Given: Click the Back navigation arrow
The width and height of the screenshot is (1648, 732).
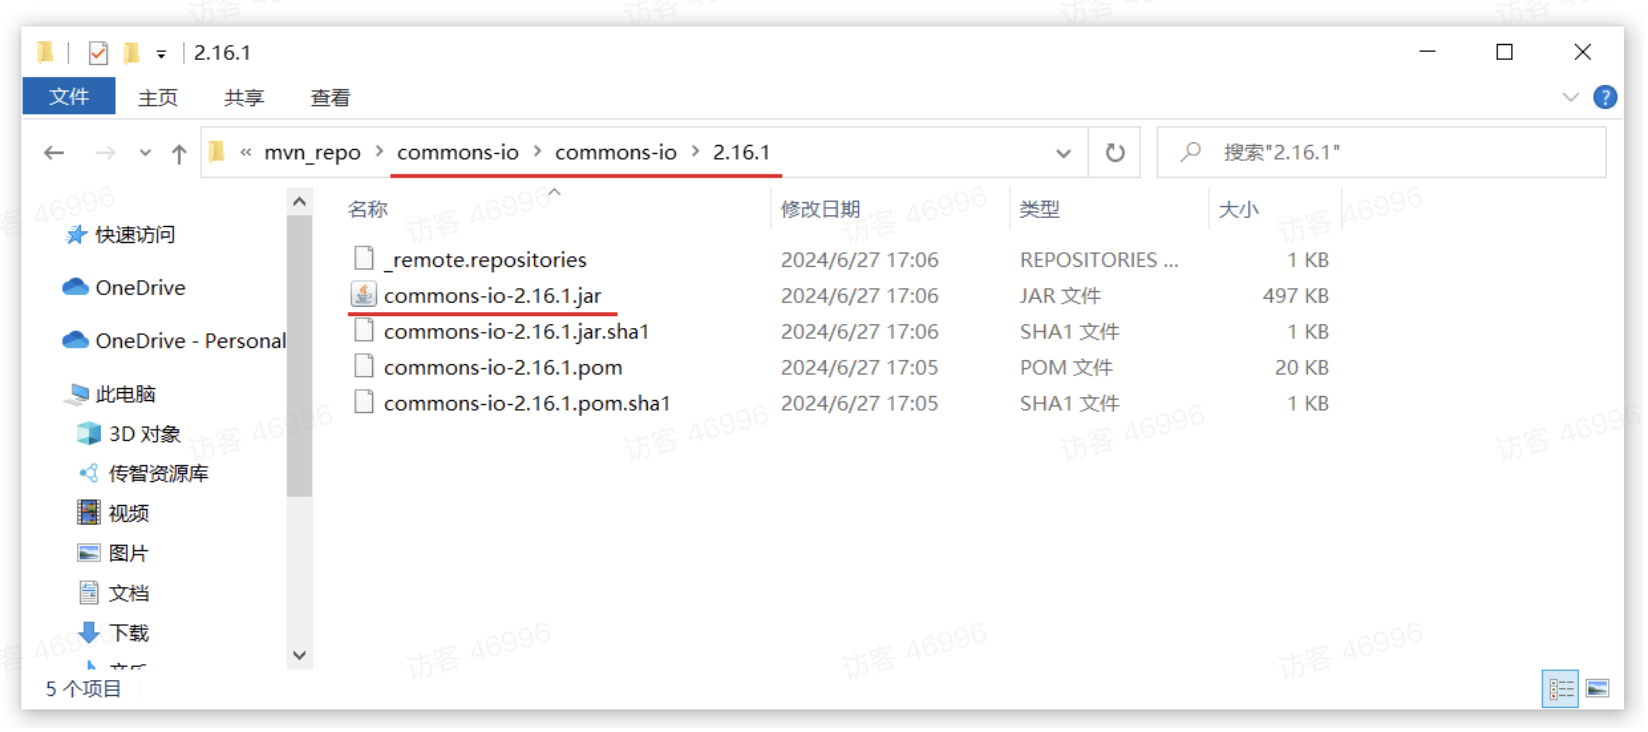Looking at the screenshot, I should (x=54, y=153).
